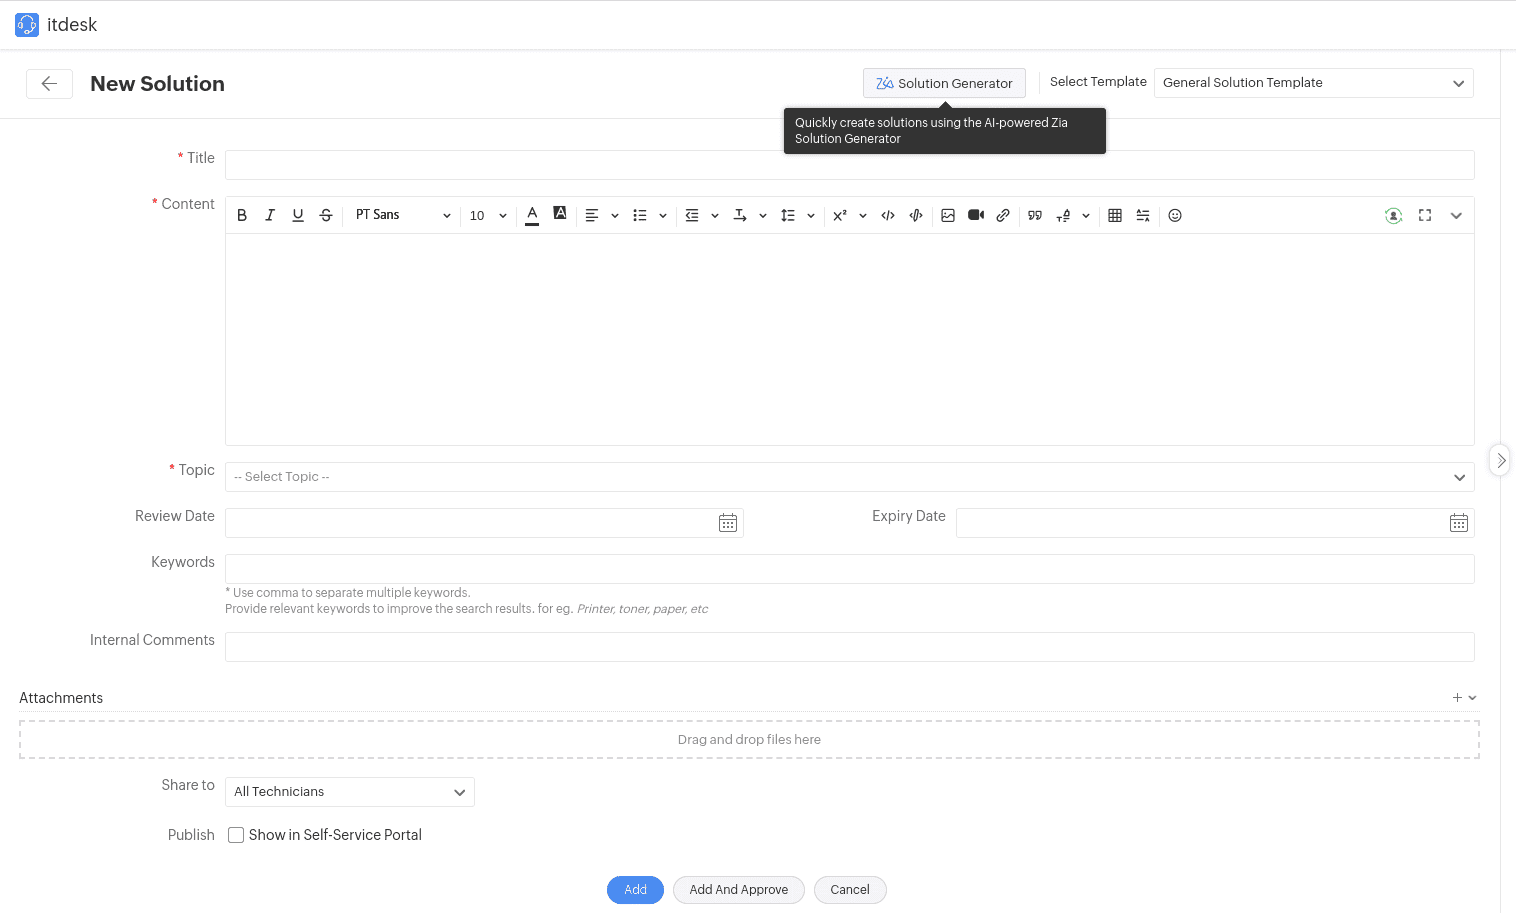1516x913 pixels.
Task: Expand the editor to fullscreen mode
Action: coord(1424,215)
